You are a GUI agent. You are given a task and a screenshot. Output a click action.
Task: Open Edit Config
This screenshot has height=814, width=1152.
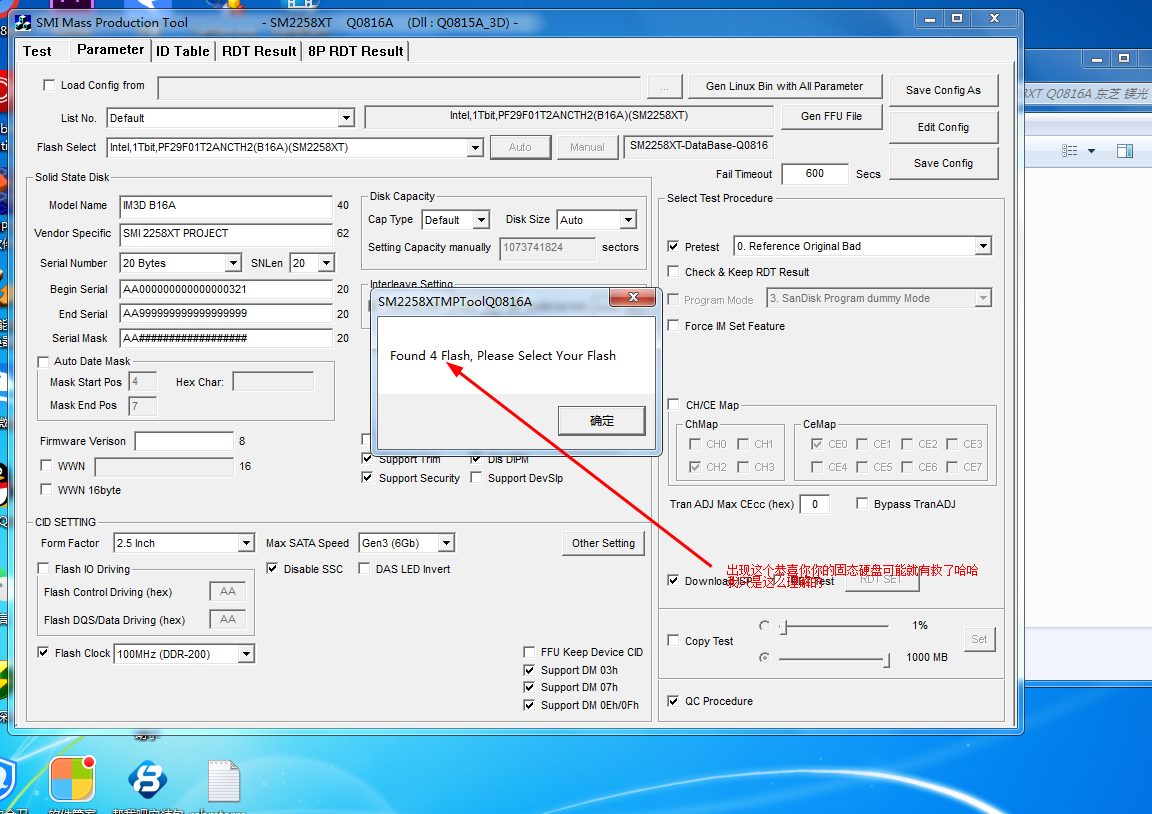pos(943,127)
